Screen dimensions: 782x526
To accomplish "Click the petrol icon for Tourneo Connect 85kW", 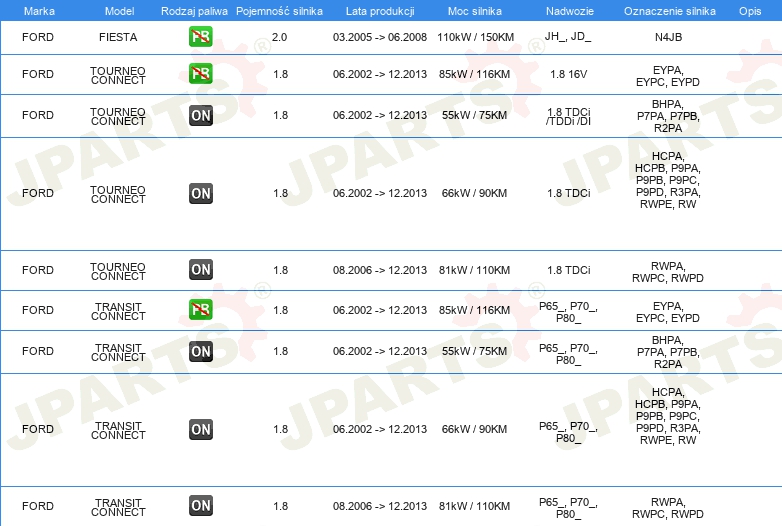I will [200, 74].
